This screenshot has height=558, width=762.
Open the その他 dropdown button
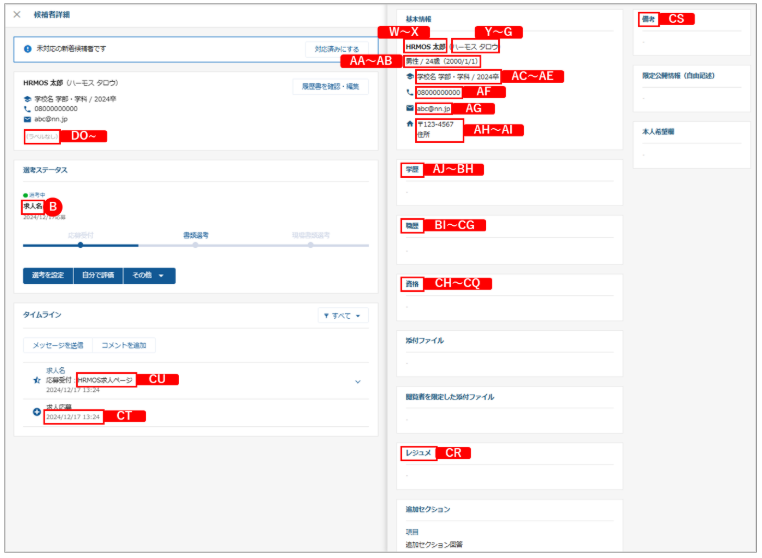pos(149,276)
